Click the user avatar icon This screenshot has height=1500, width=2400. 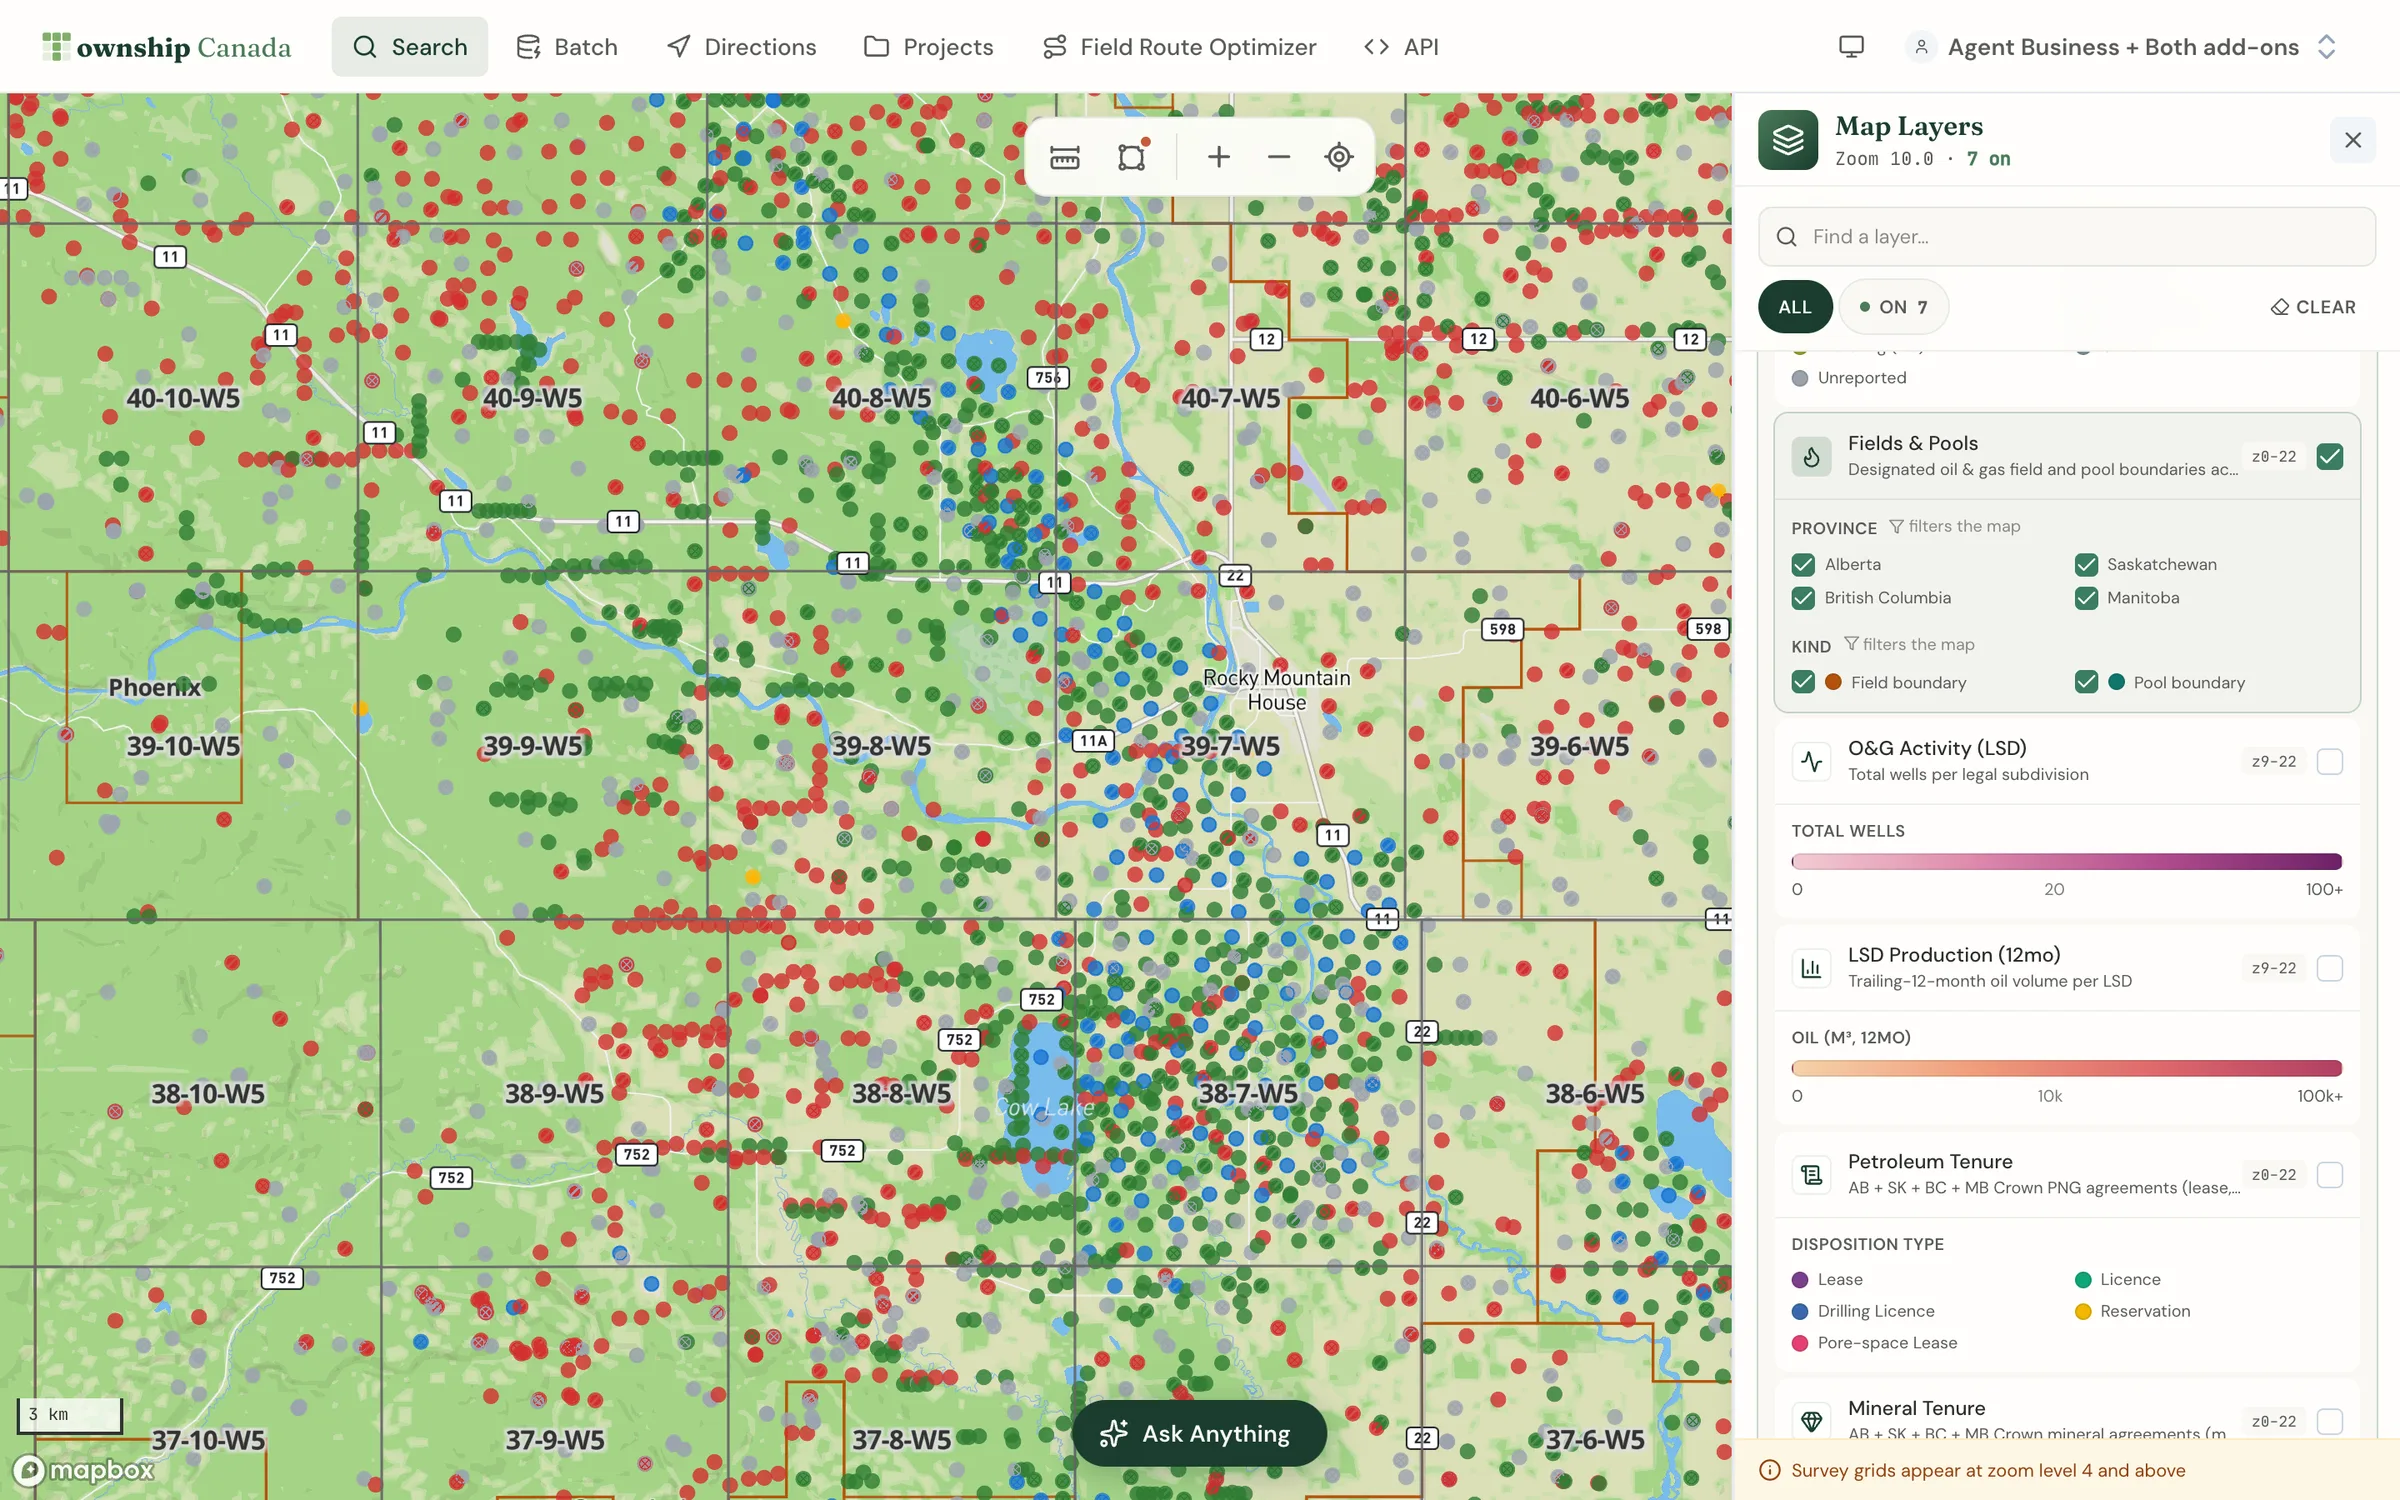click(x=1921, y=47)
